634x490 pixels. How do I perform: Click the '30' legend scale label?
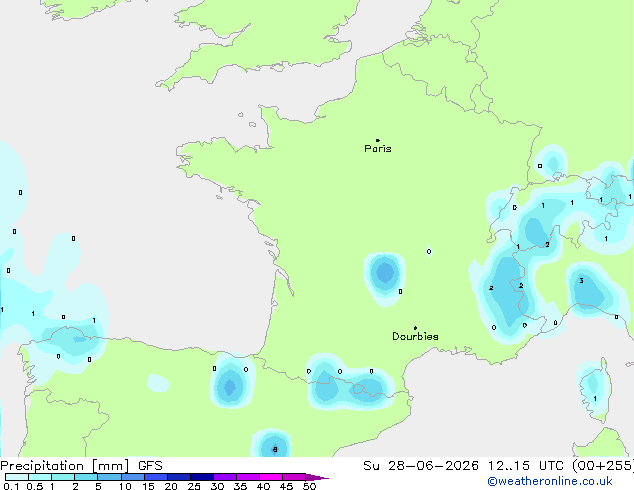[217, 486]
